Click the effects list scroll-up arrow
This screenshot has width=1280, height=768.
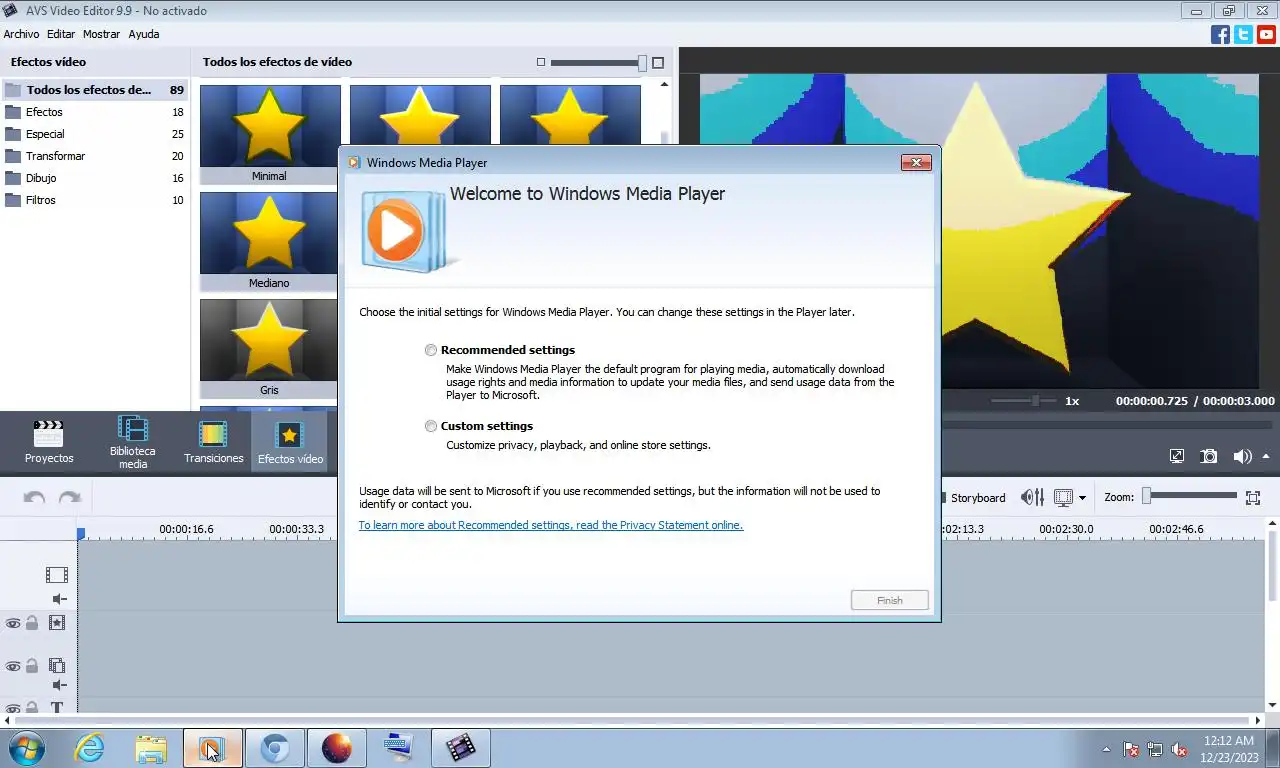(x=665, y=86)
